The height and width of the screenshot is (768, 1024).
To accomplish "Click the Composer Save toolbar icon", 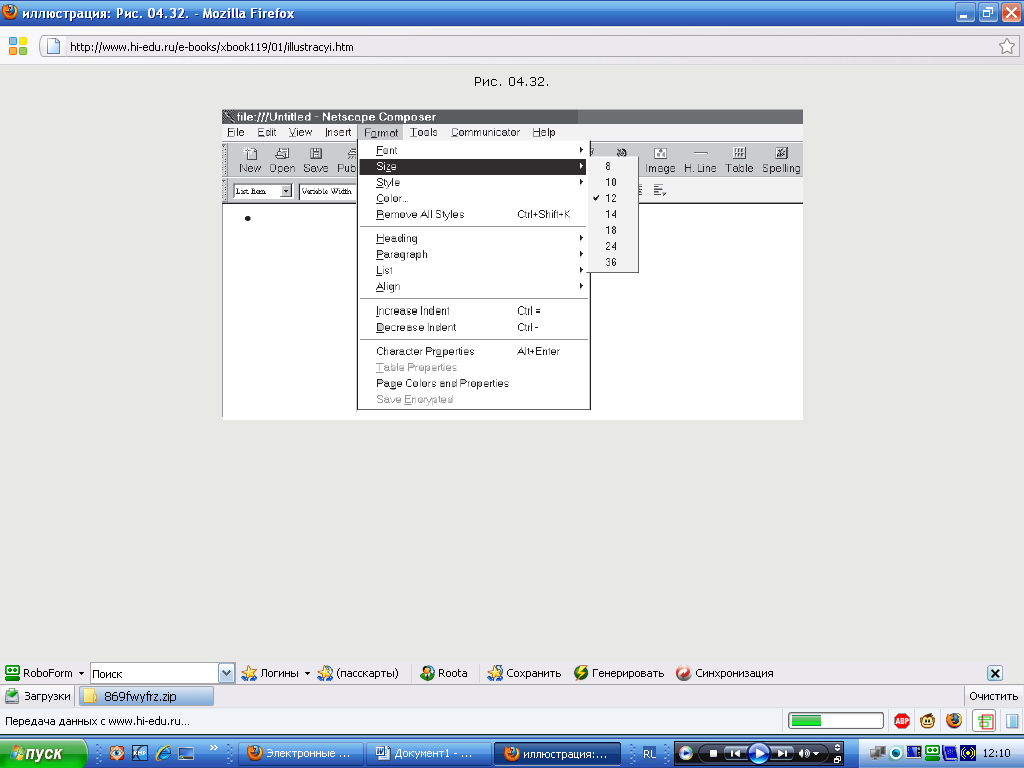I will click(315, 160).
